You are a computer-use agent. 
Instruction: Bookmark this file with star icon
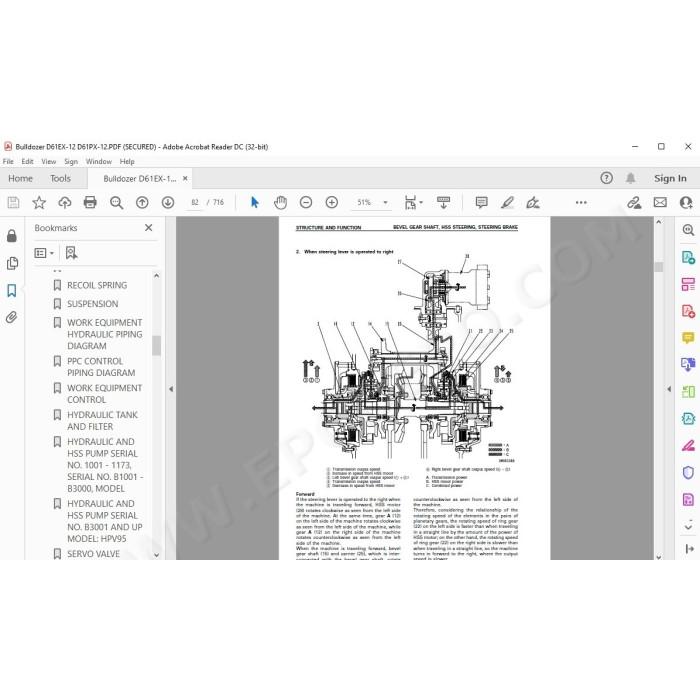(x=39, y=203)
